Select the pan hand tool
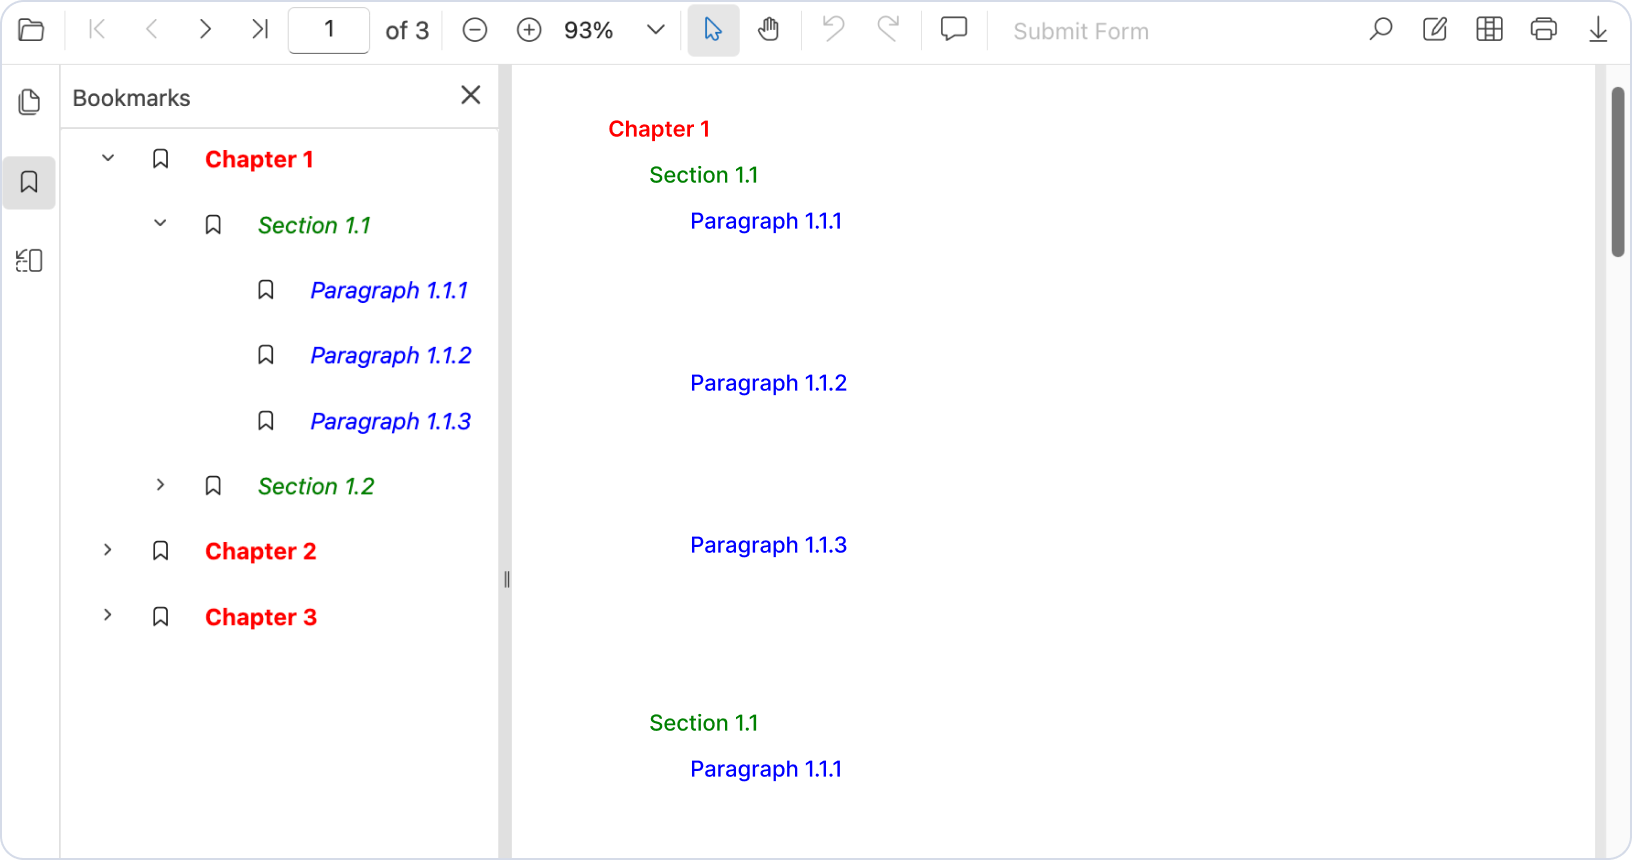The image size is (1632, 860). coord(768,30)
